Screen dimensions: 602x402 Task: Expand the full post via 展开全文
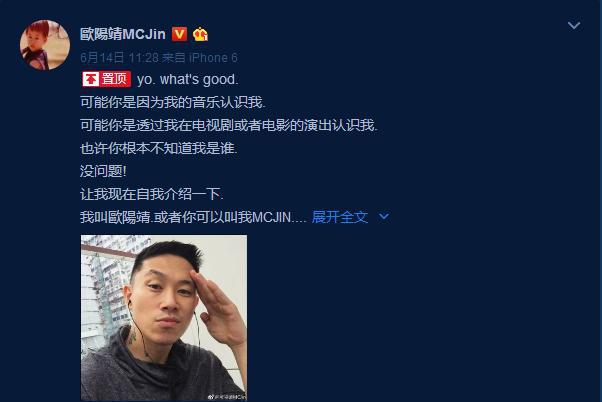(340, 217)
